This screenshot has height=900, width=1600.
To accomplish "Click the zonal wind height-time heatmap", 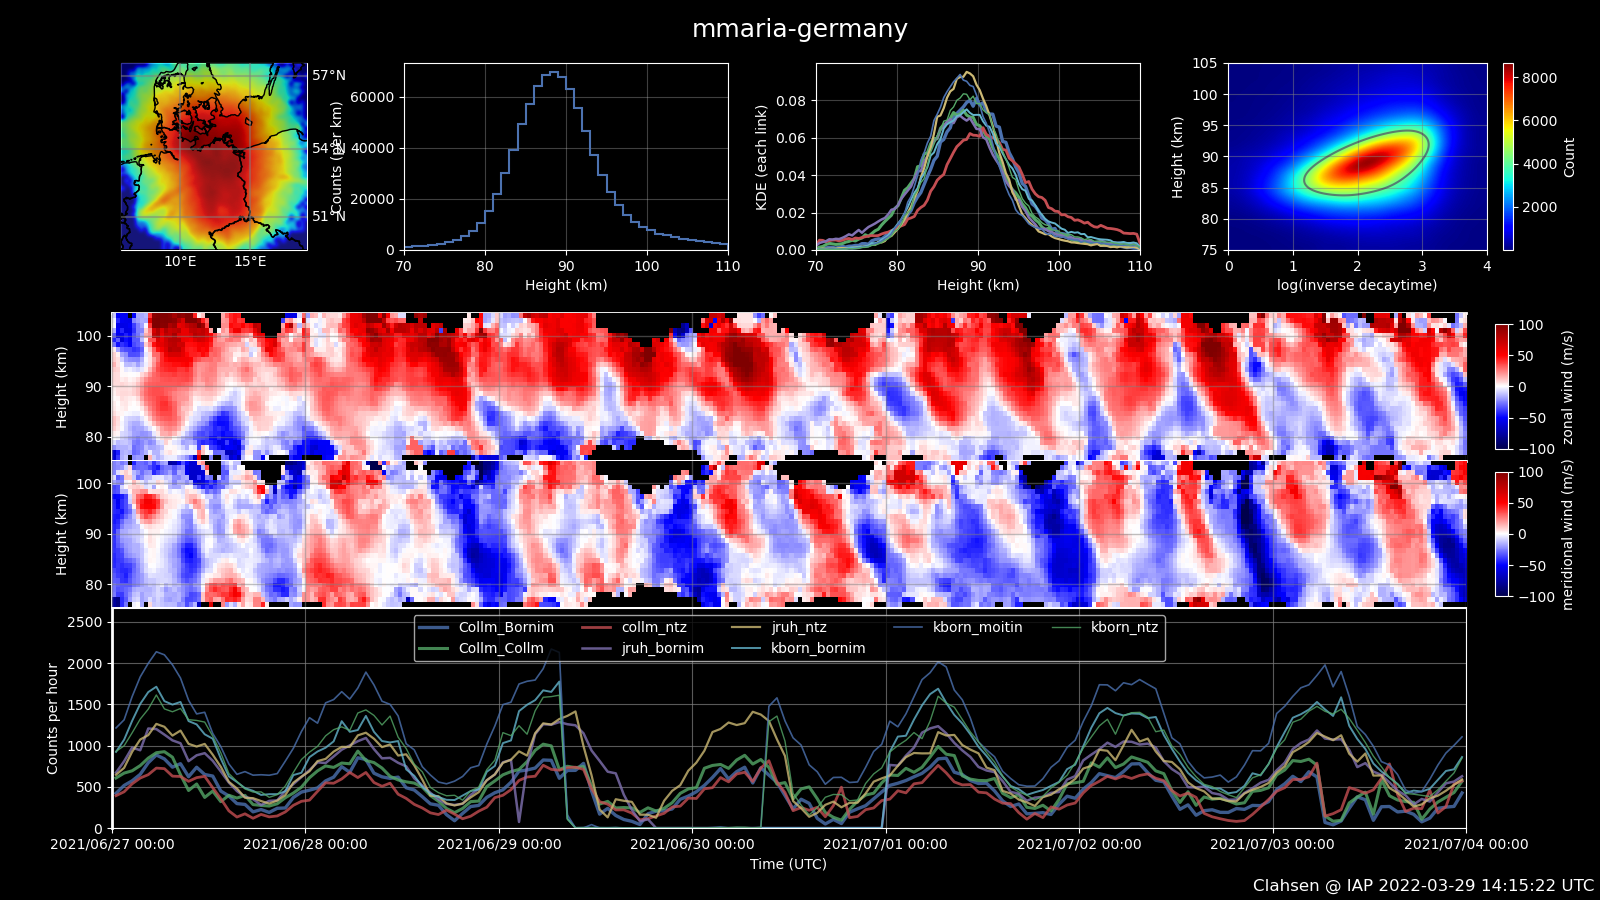I will point(789,386).
